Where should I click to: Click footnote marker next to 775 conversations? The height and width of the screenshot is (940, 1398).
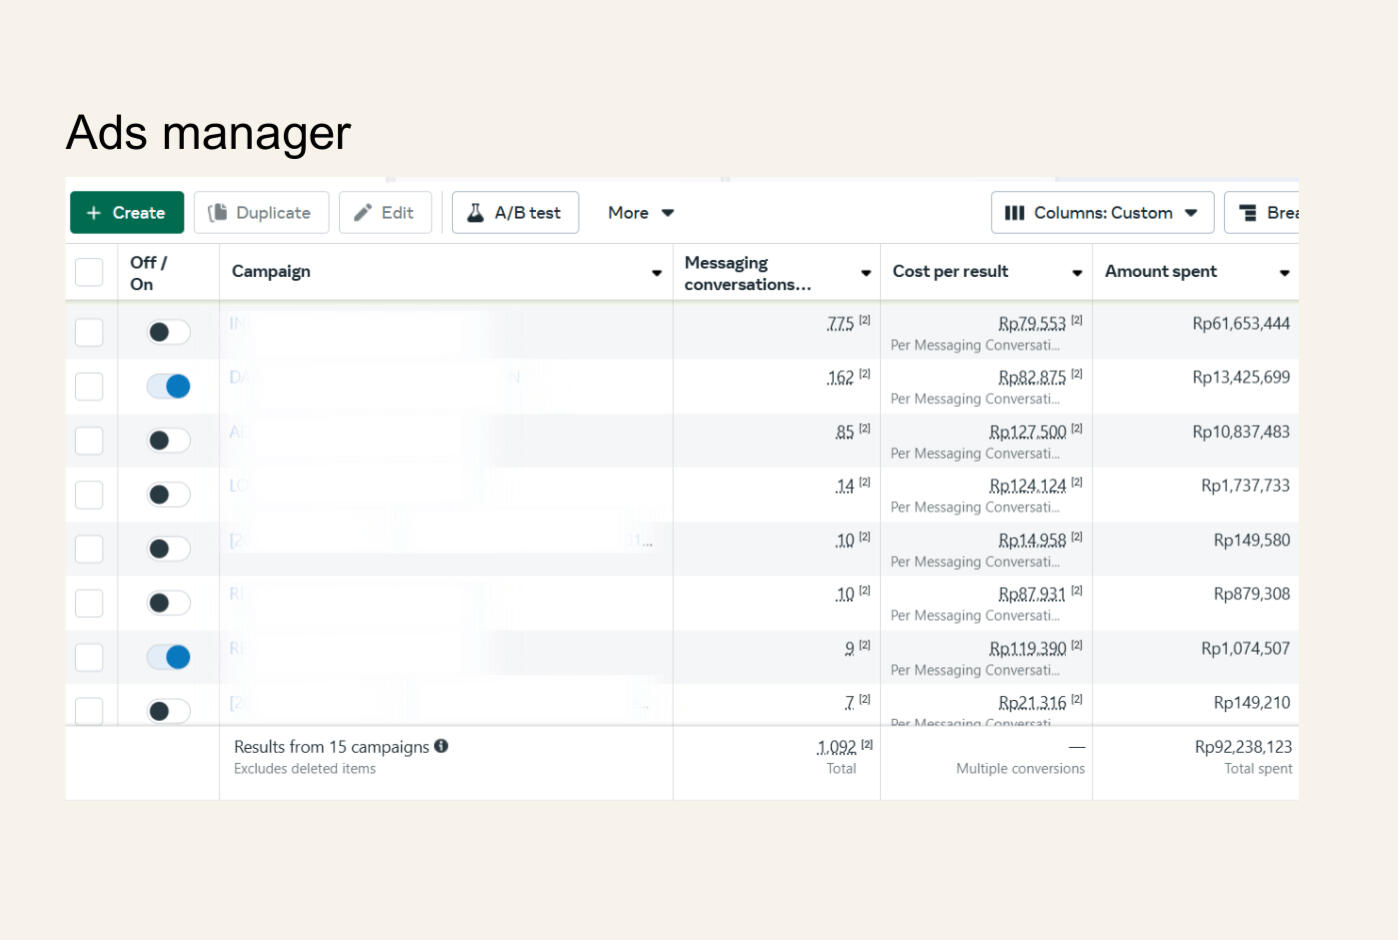pyautogui.click(x=865, y=320)
